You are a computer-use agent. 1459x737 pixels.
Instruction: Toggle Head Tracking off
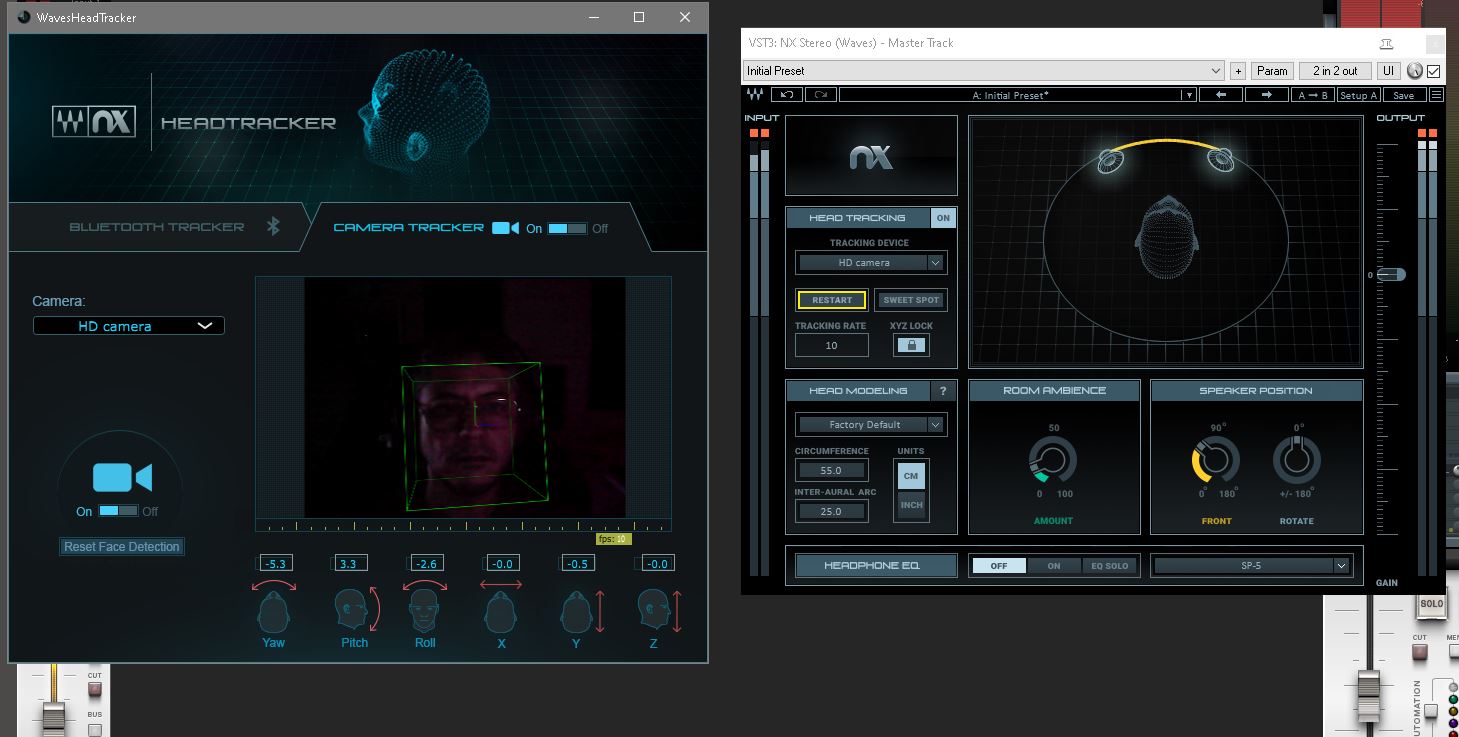tap(943, 217)
